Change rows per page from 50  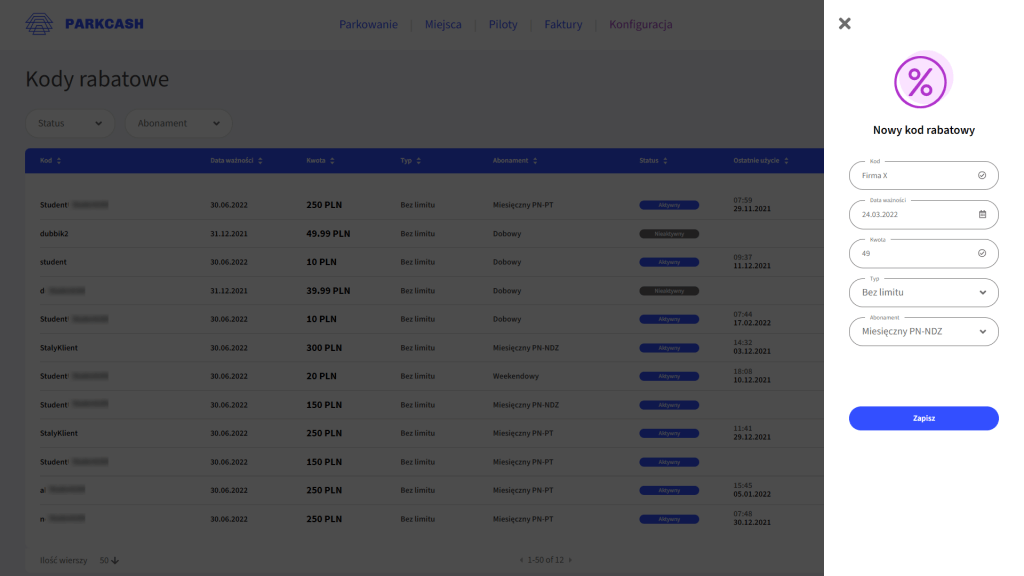(x=109, y=560)
